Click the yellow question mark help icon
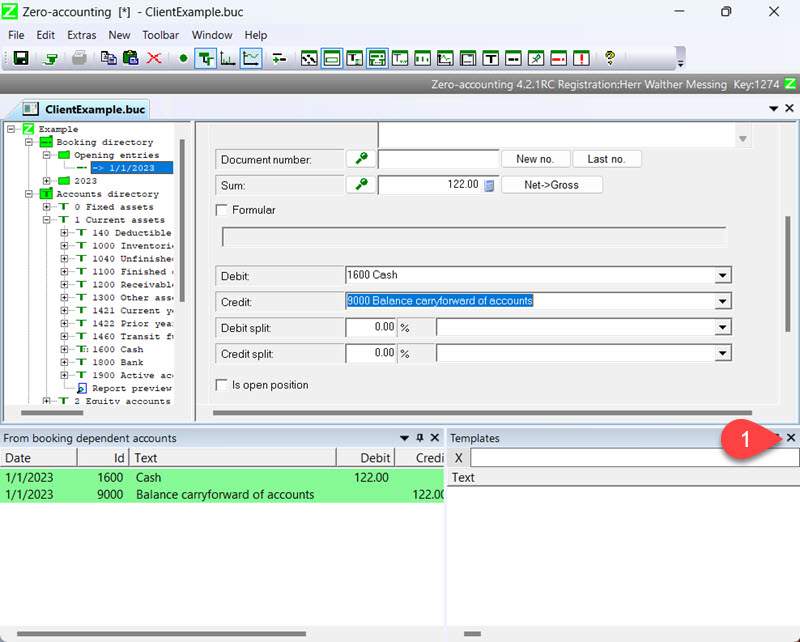The width and height of the screenshot is (800, 642). pyautogui.click(x=609, y=58)
